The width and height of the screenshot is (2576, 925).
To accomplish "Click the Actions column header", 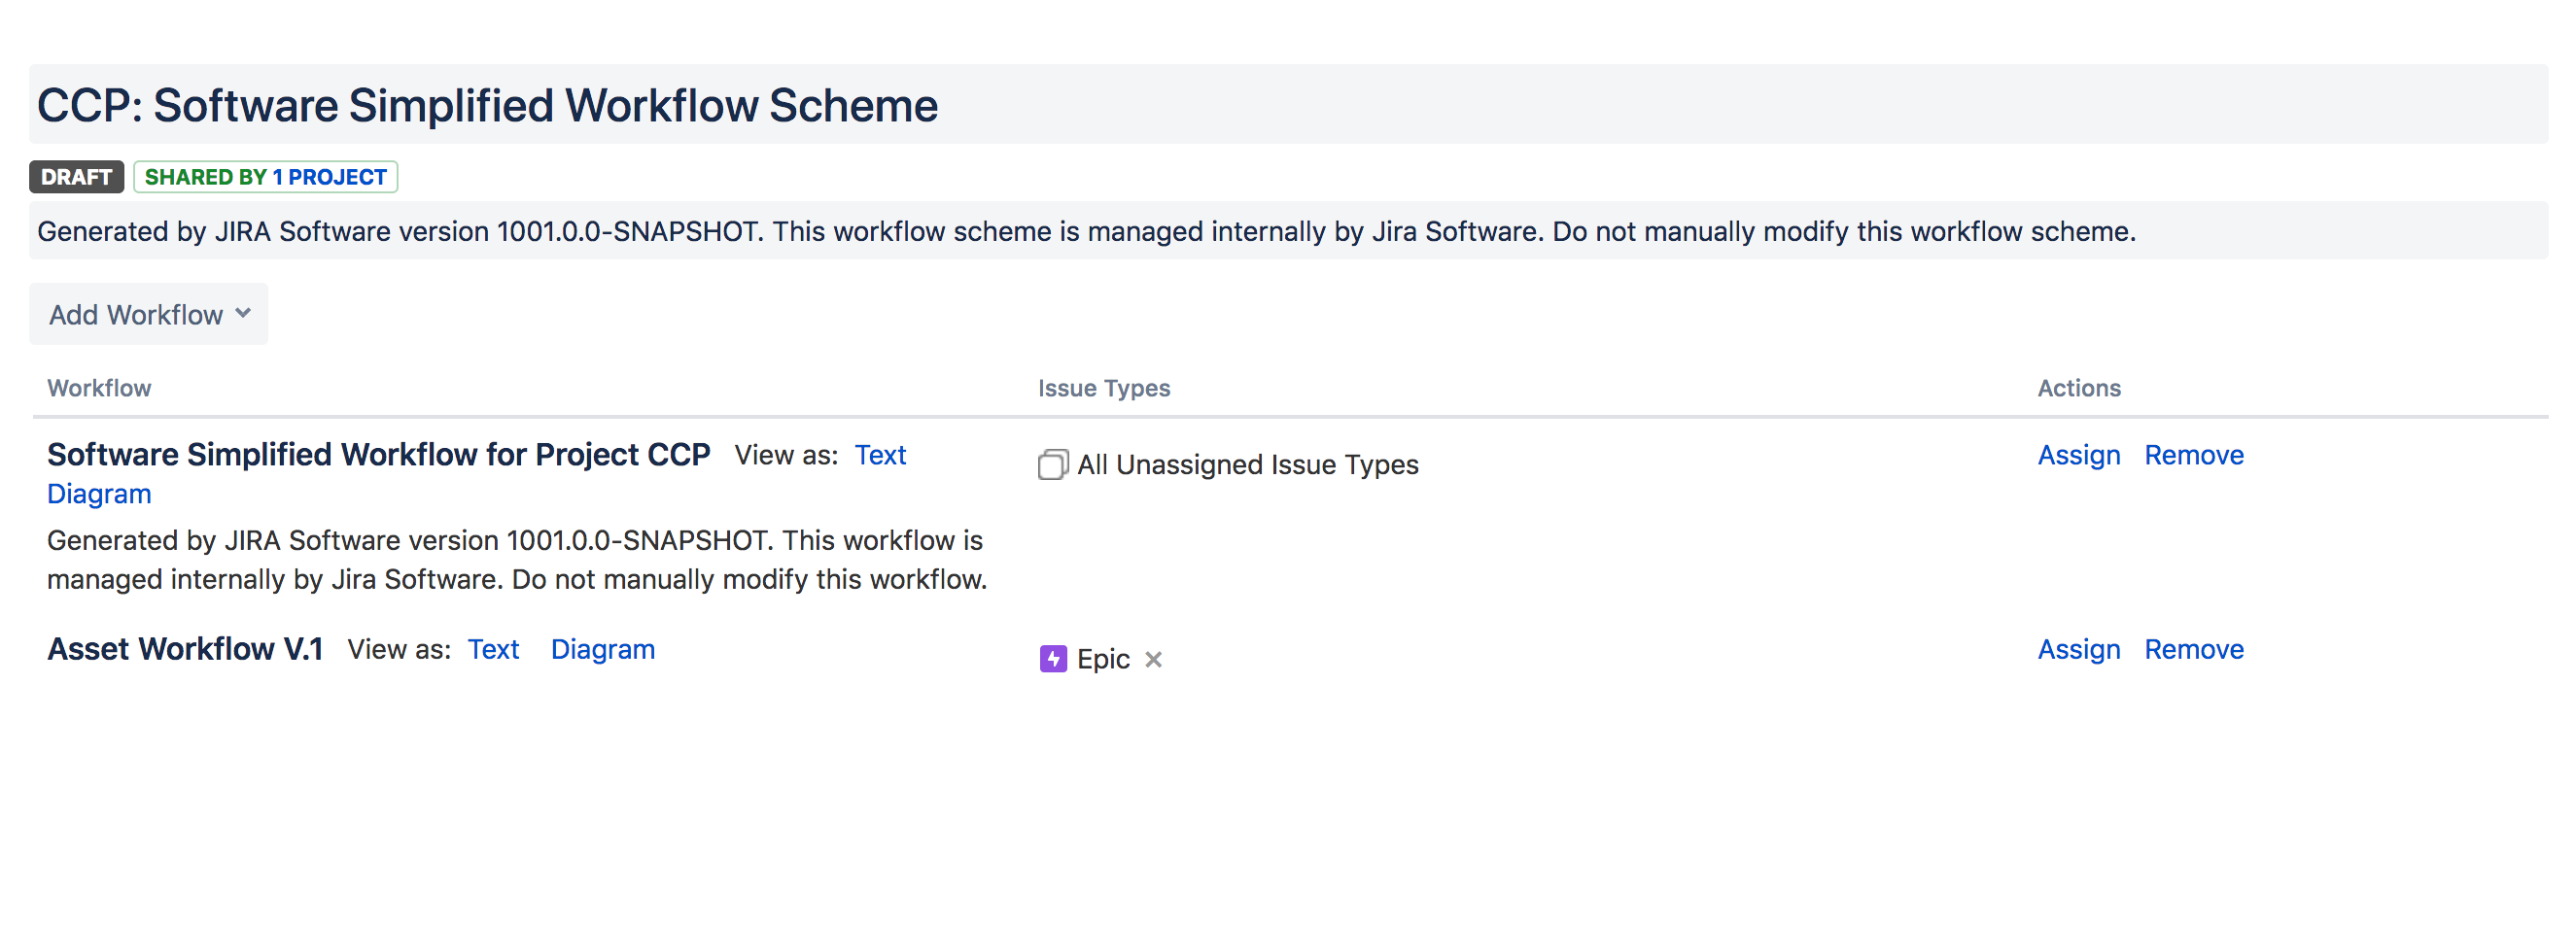I will [2078, 388].
